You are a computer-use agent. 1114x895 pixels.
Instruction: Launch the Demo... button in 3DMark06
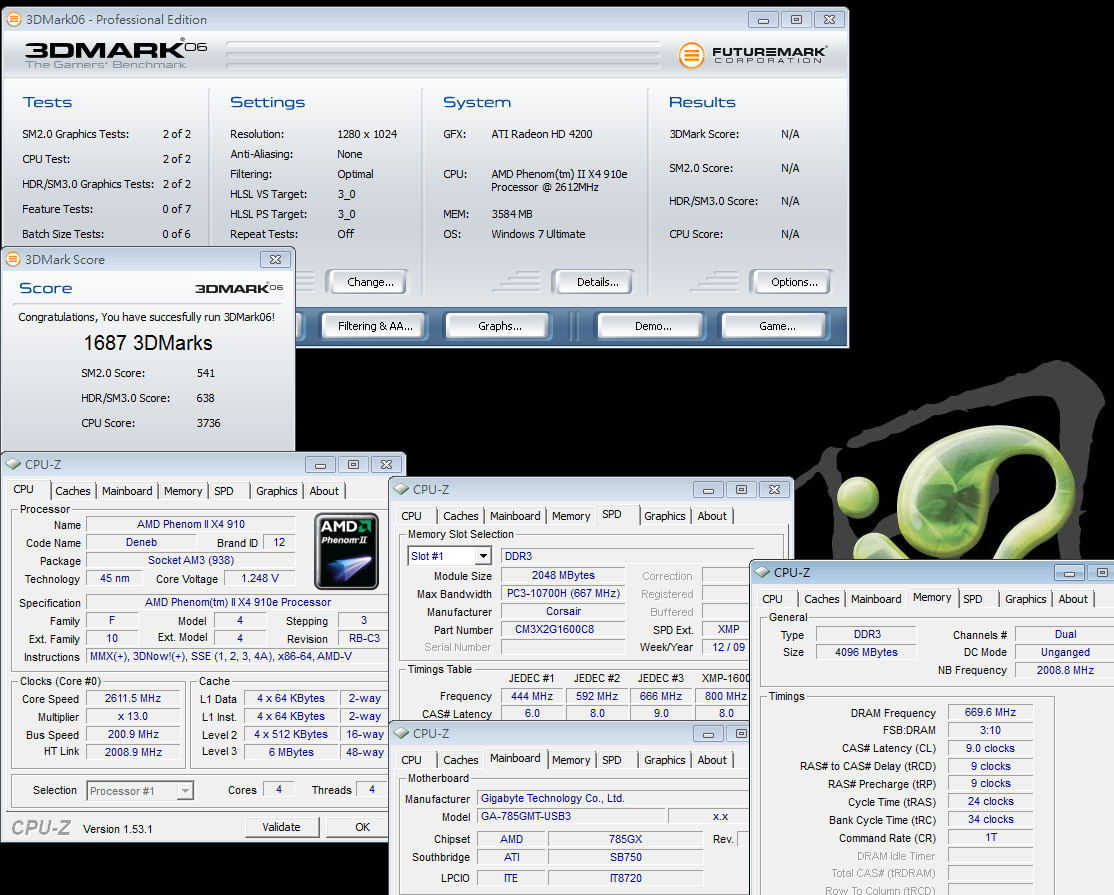(653, 326)
